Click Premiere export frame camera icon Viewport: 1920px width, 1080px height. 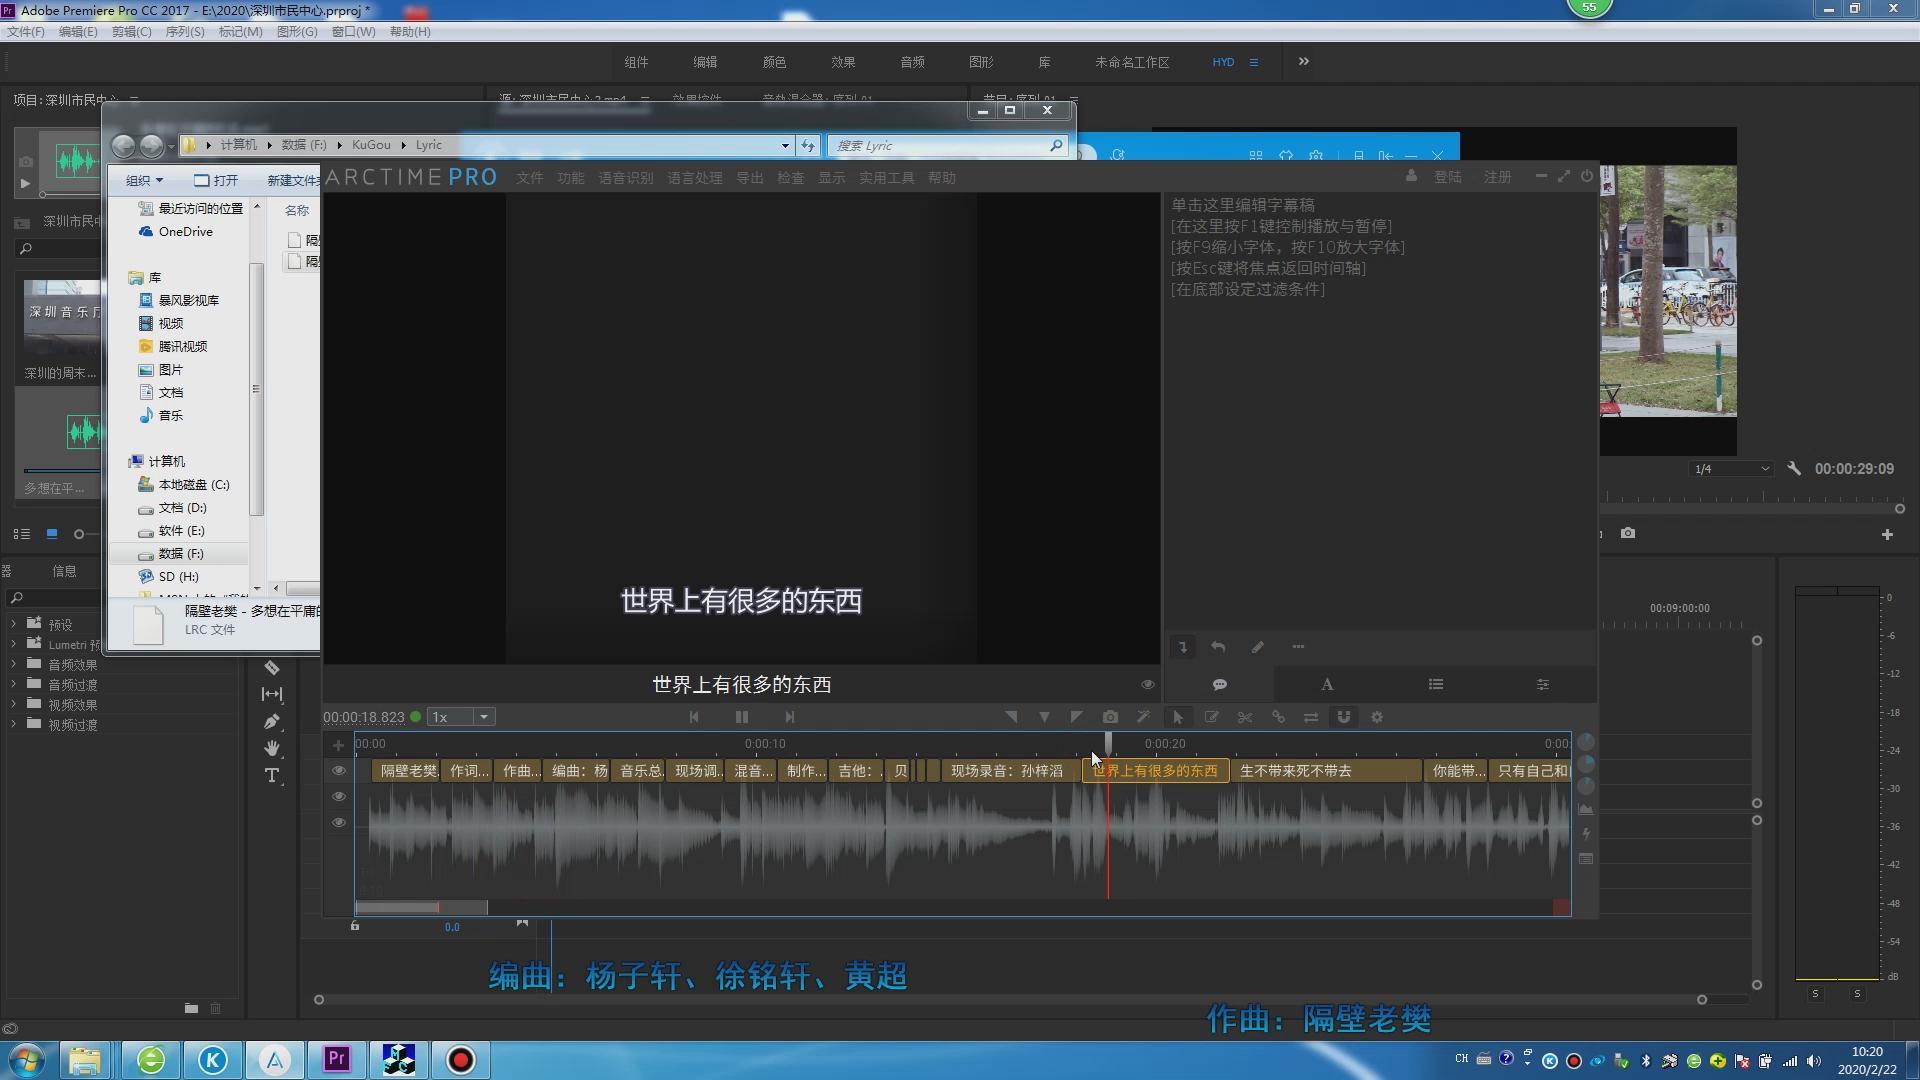[x=1628, y=533]
